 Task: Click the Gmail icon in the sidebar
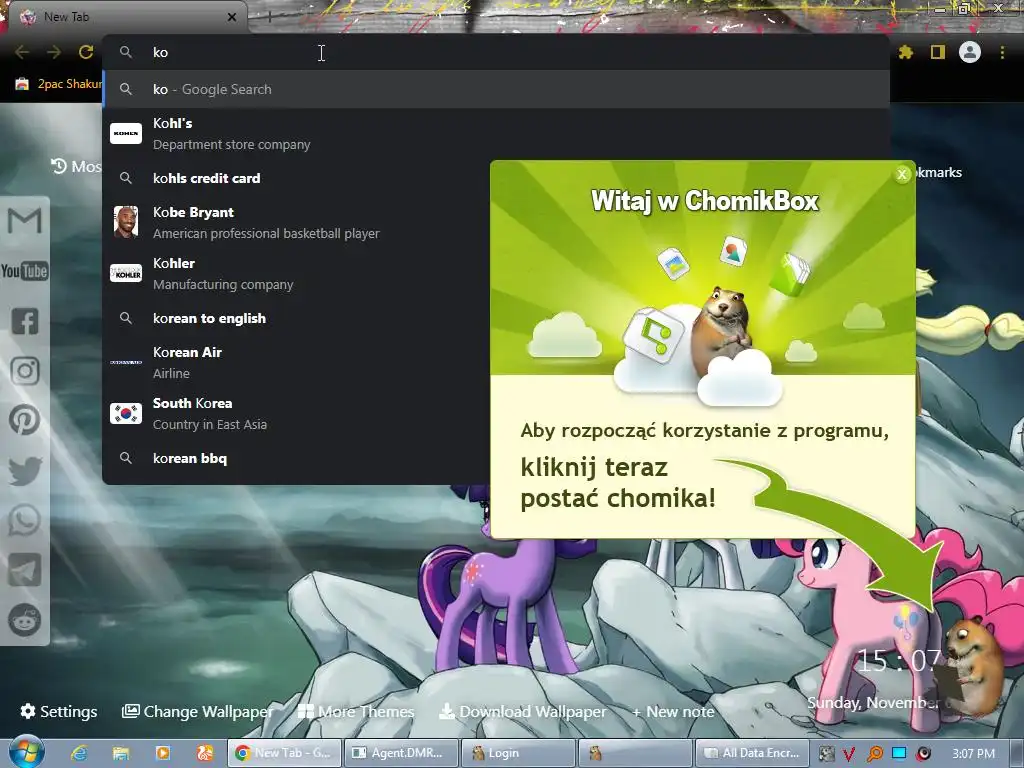25,221
